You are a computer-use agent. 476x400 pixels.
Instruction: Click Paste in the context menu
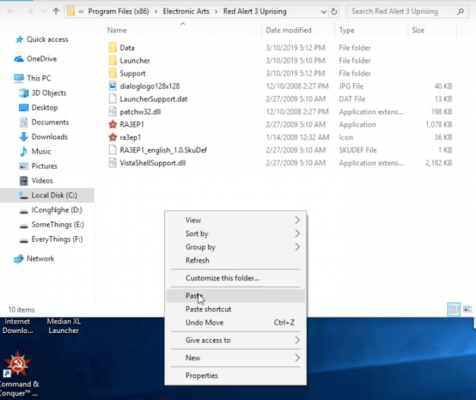coord(235,296)
